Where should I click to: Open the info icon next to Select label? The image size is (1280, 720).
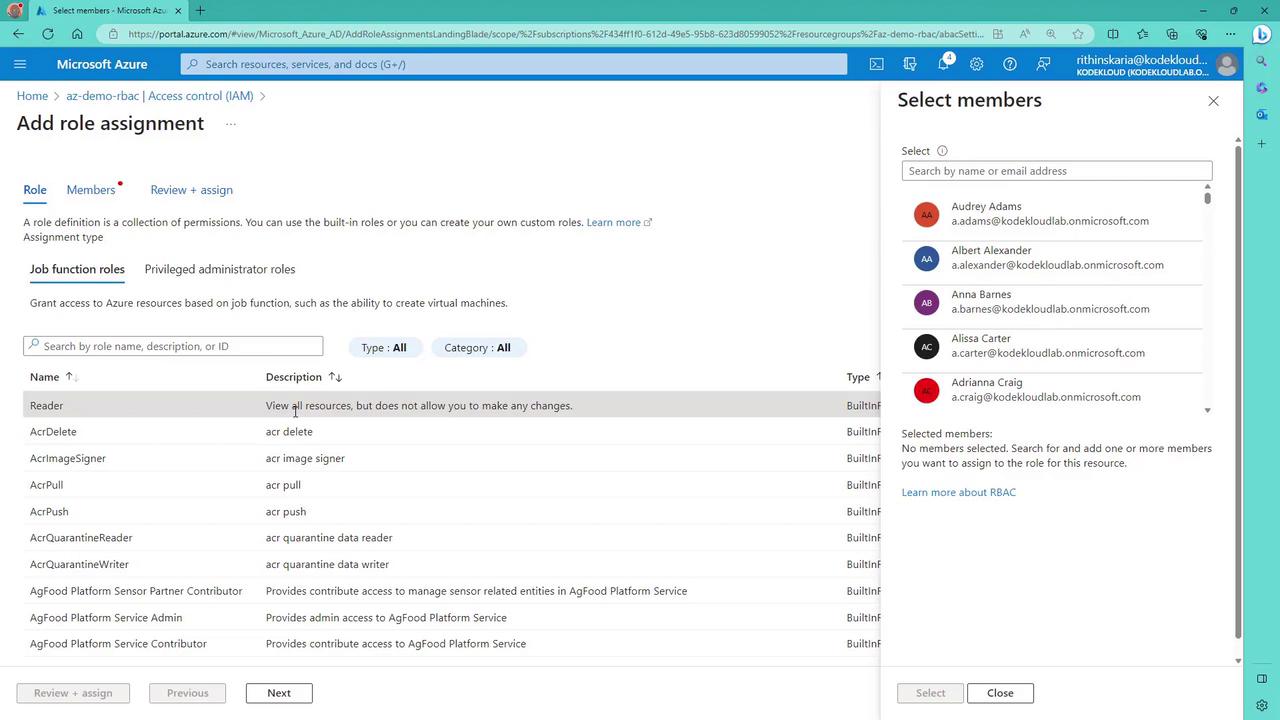tap(942, 151)
